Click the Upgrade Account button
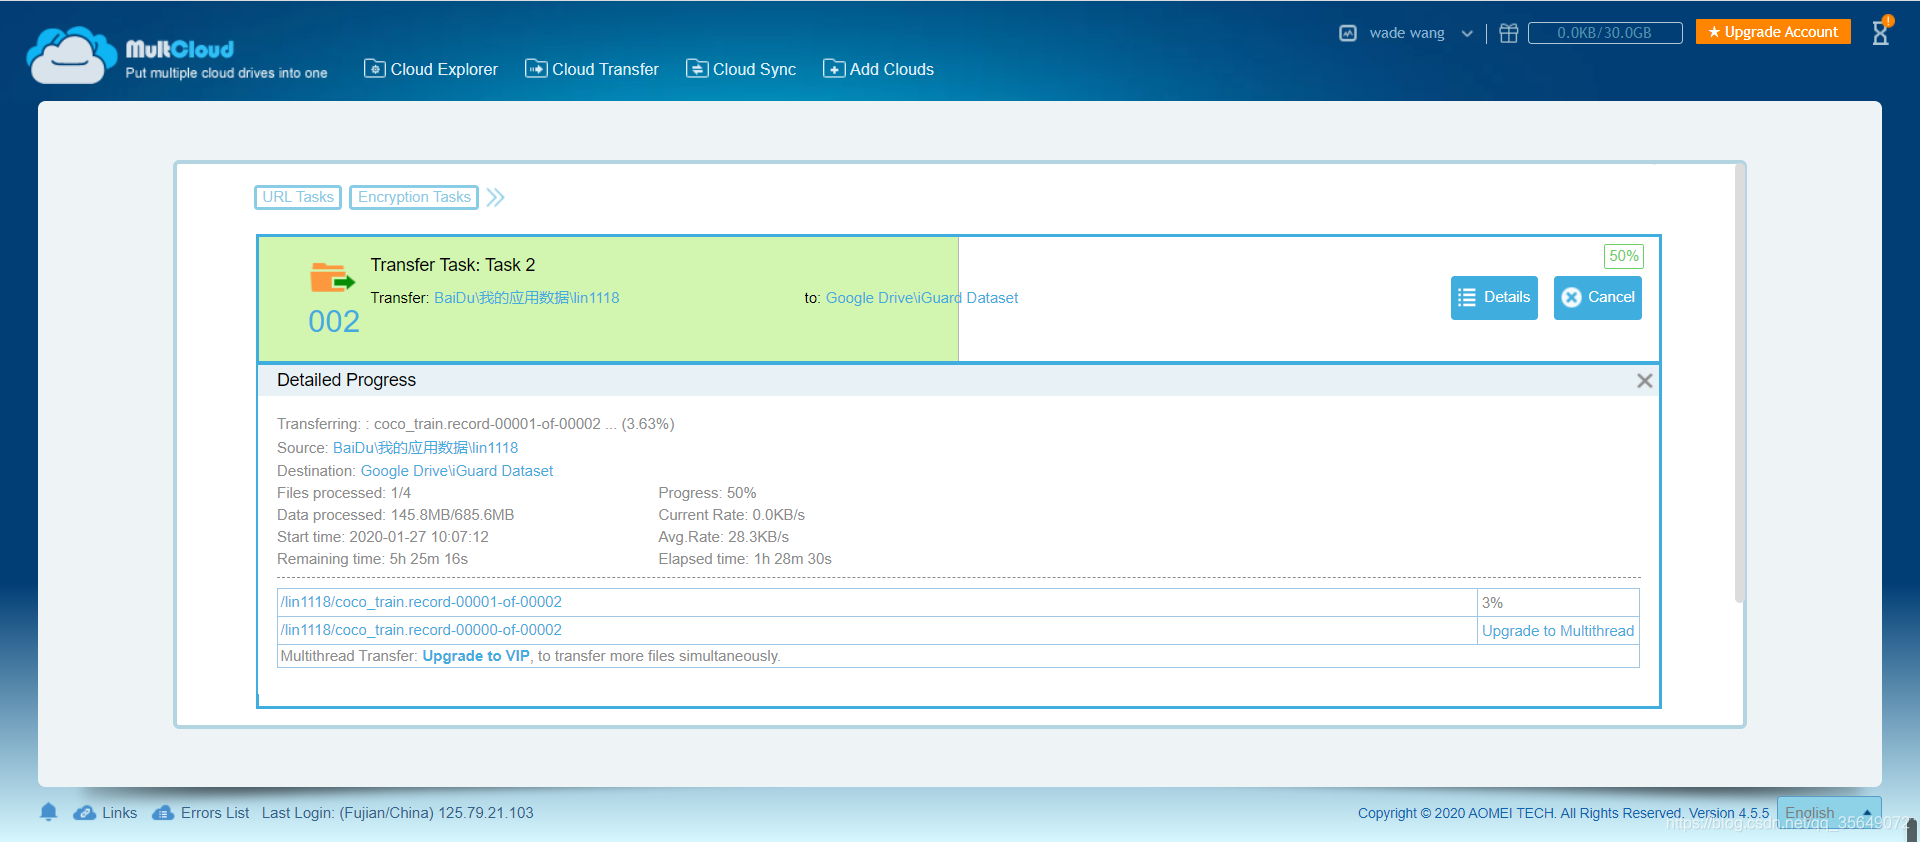This screenshot has height=842, width=1920. pyautogui.click(x=1773, y=32)
